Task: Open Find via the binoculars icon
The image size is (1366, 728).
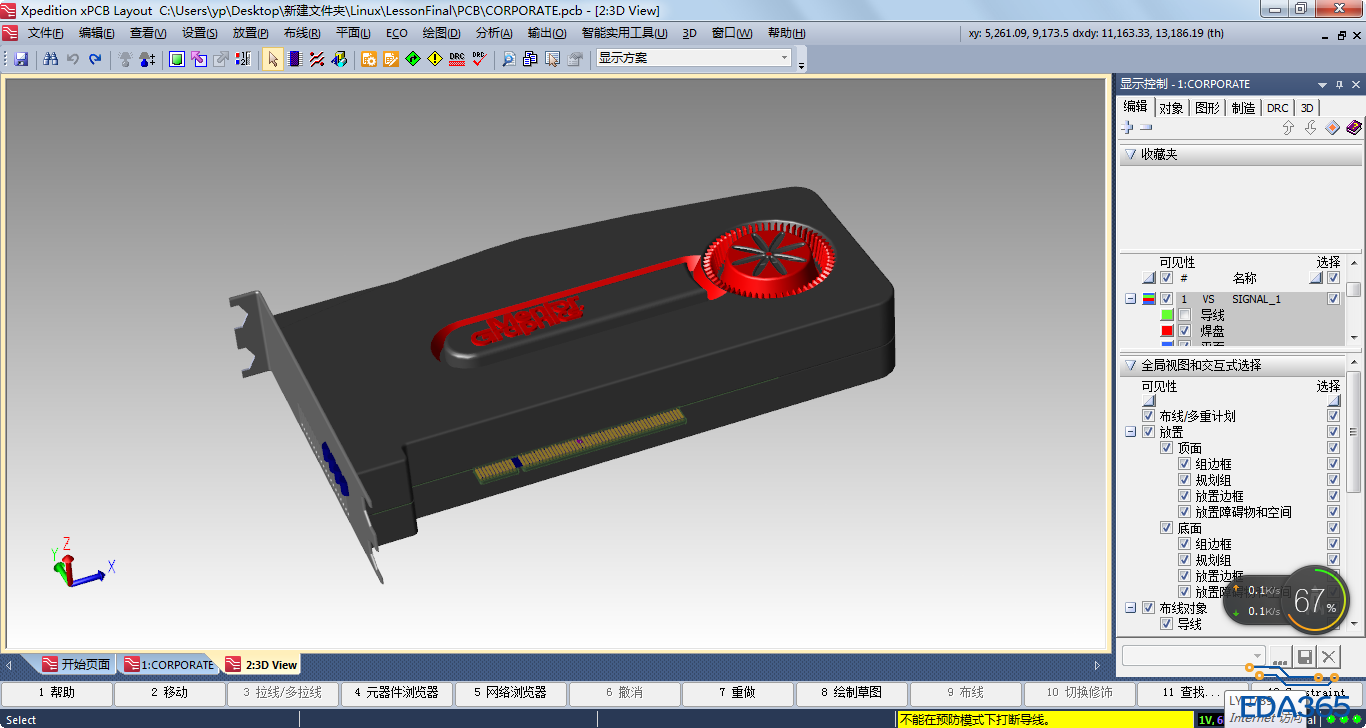Action: [51, 59]
